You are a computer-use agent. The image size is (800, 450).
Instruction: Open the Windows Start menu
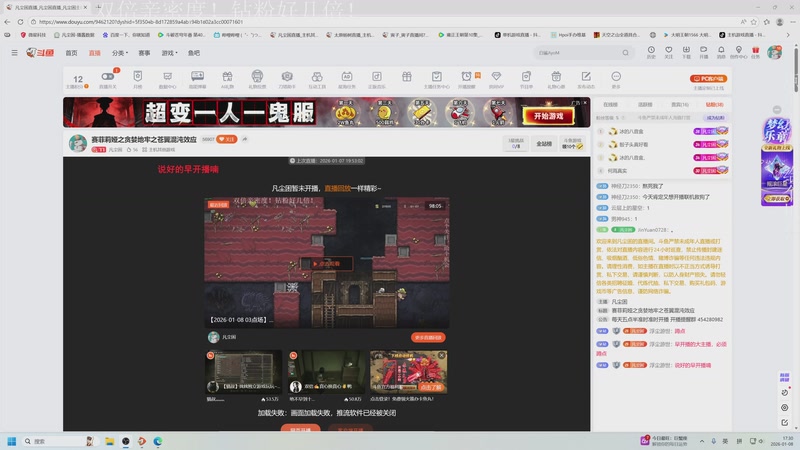[12, 441]
